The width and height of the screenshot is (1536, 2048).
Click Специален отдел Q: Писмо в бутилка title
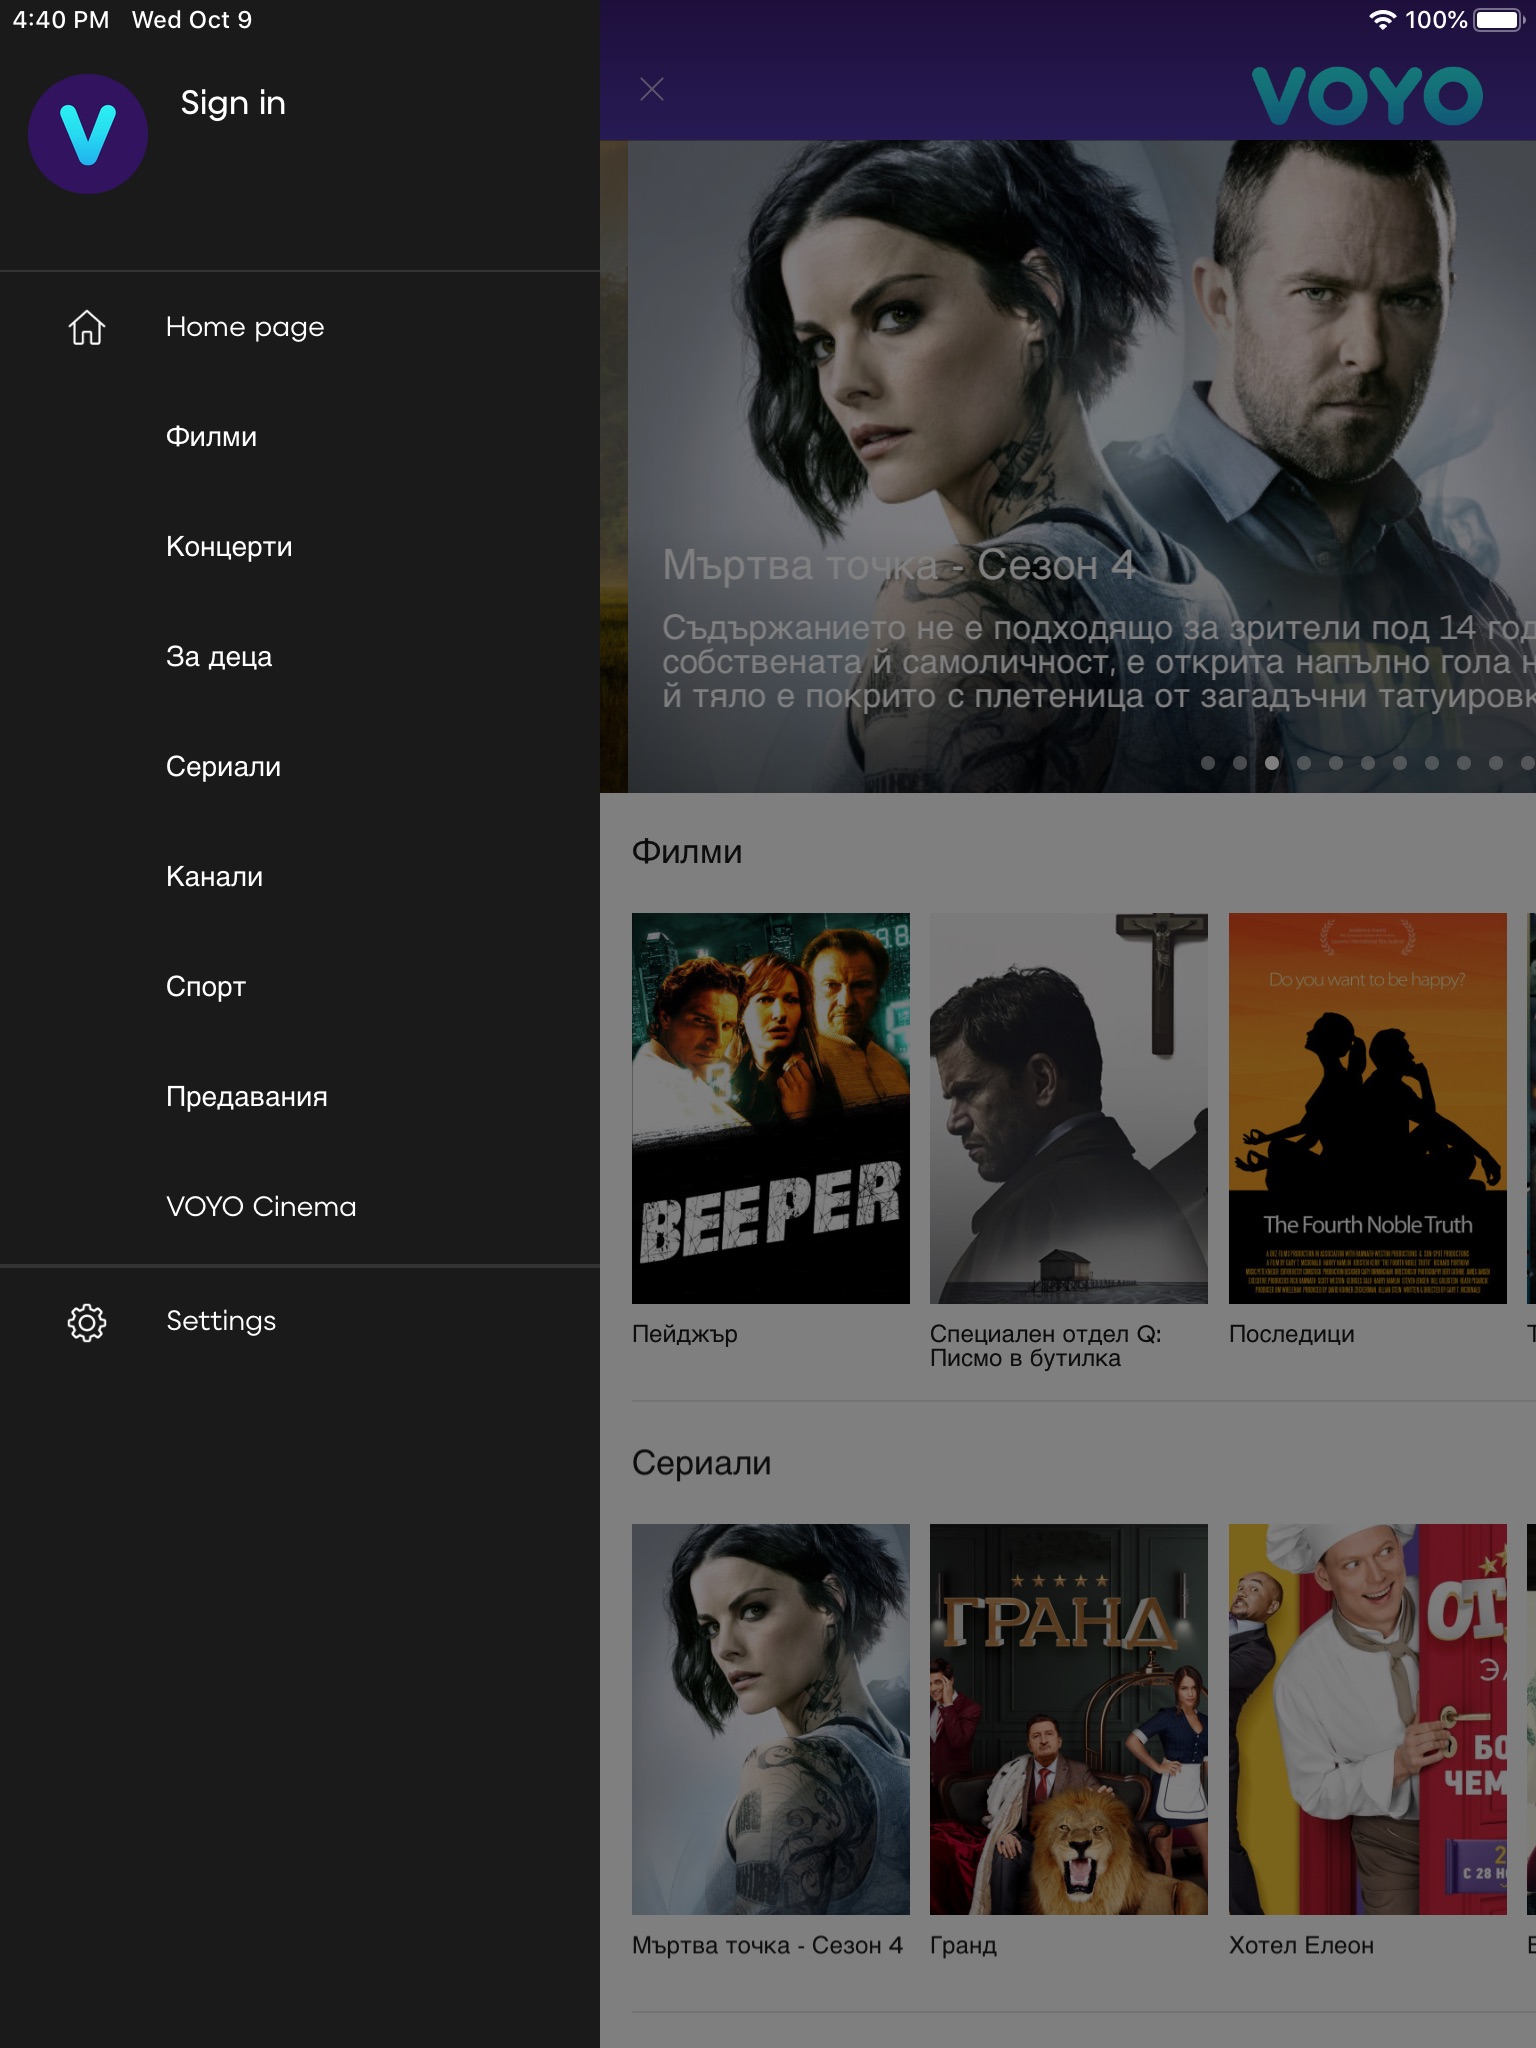coord(1046,1346)
